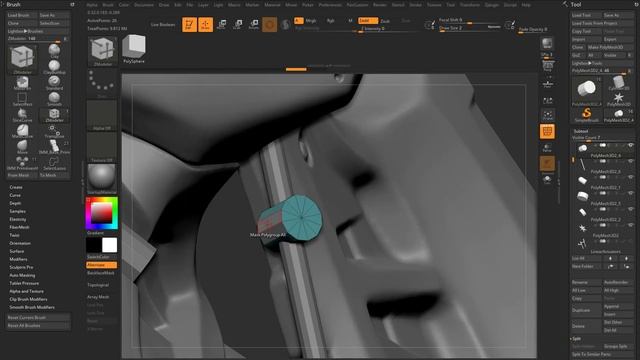
Task: Open the material sphere selector
Action: click(102, 179)
